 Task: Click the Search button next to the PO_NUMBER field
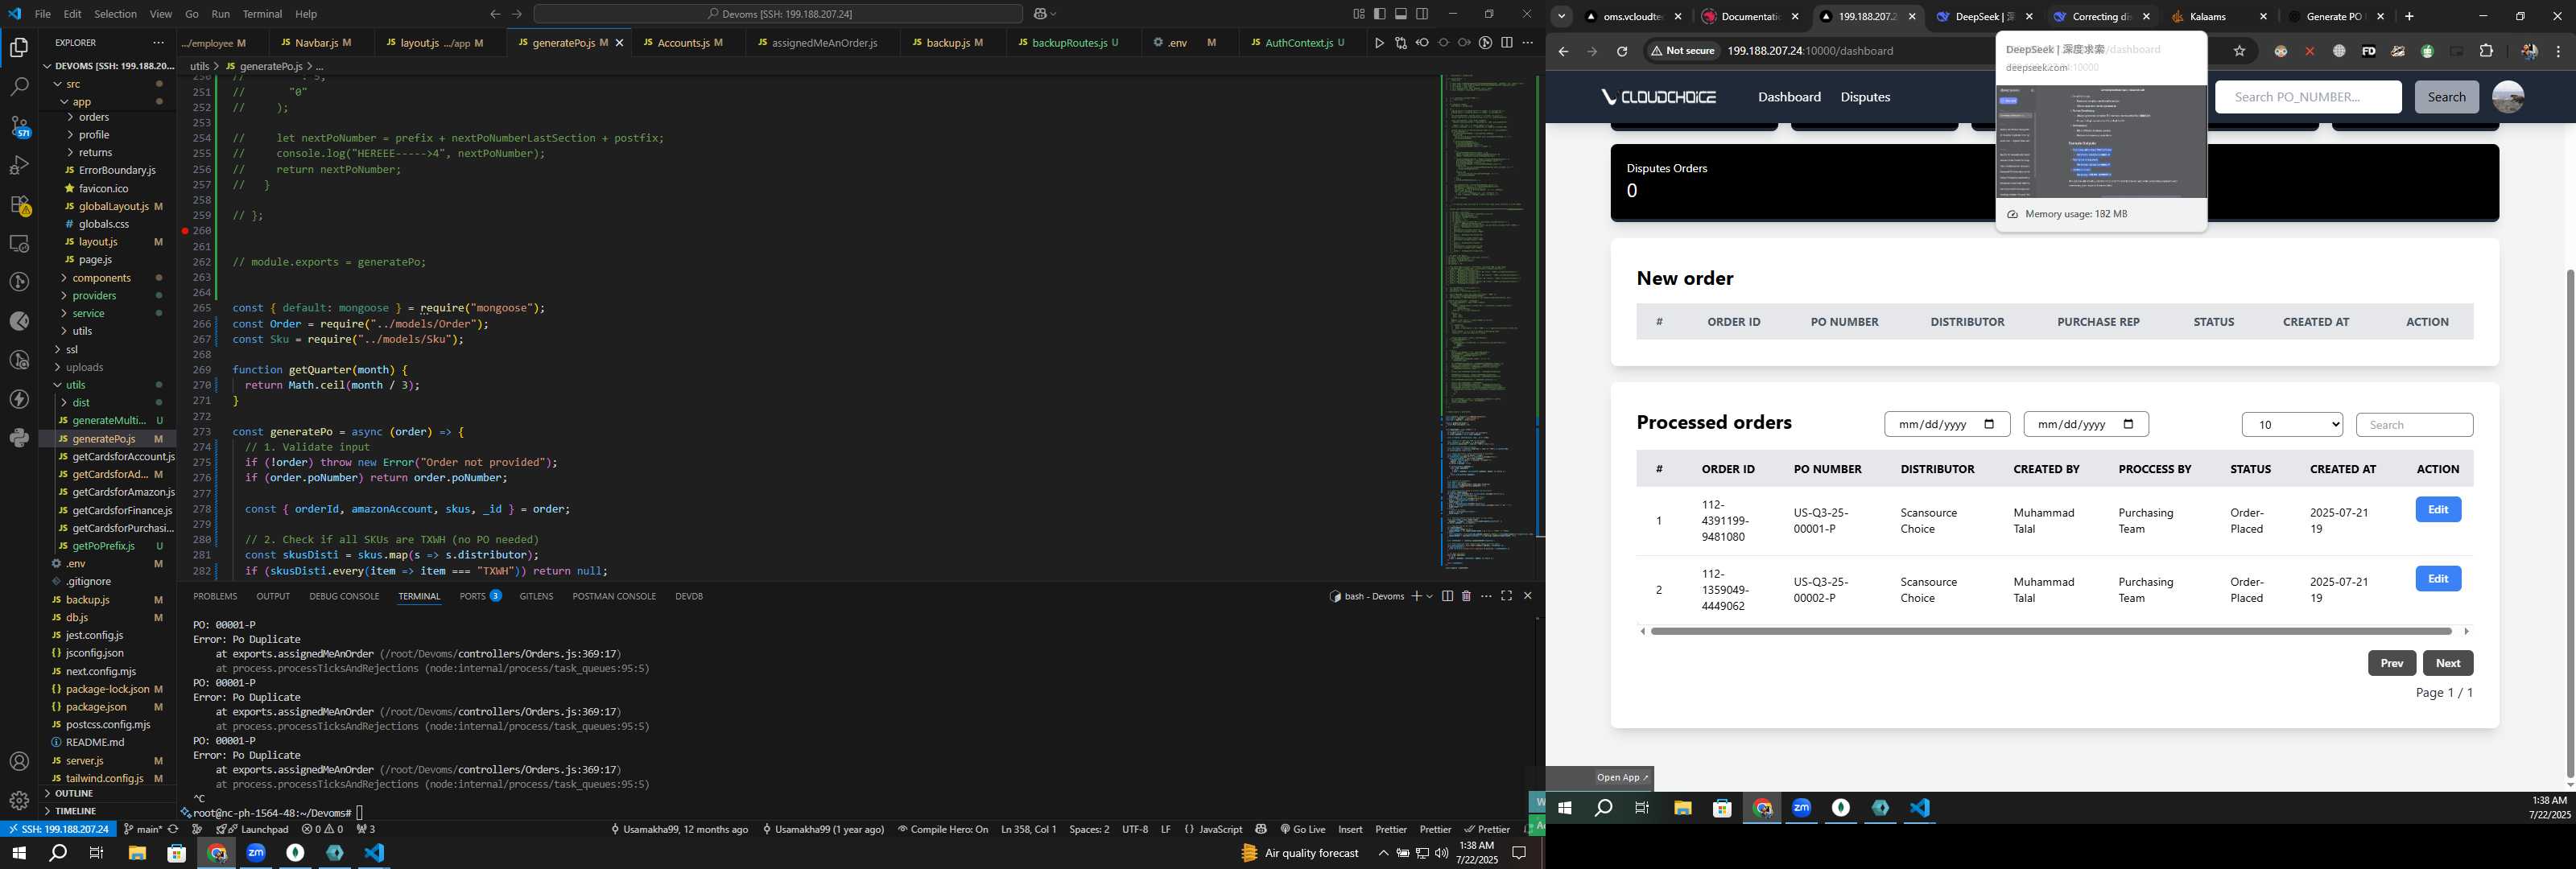[2446, 97]
